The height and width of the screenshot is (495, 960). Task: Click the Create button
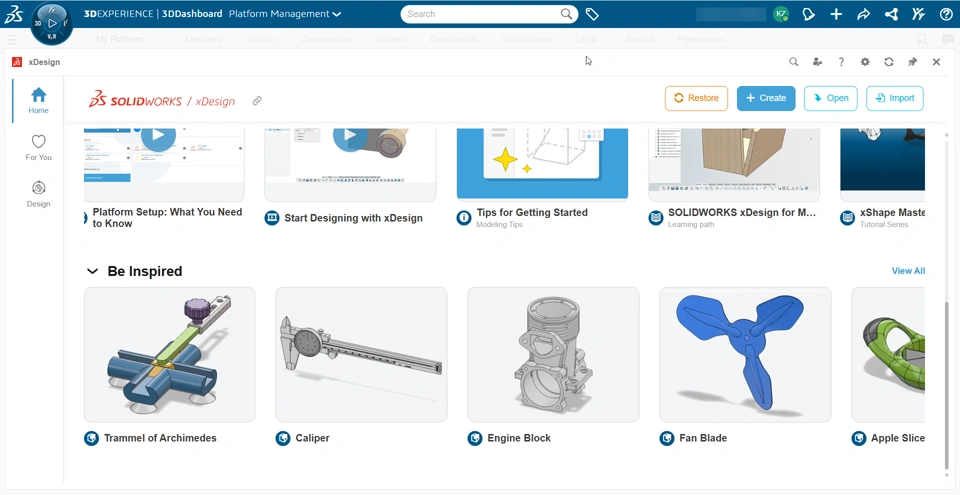766,98
